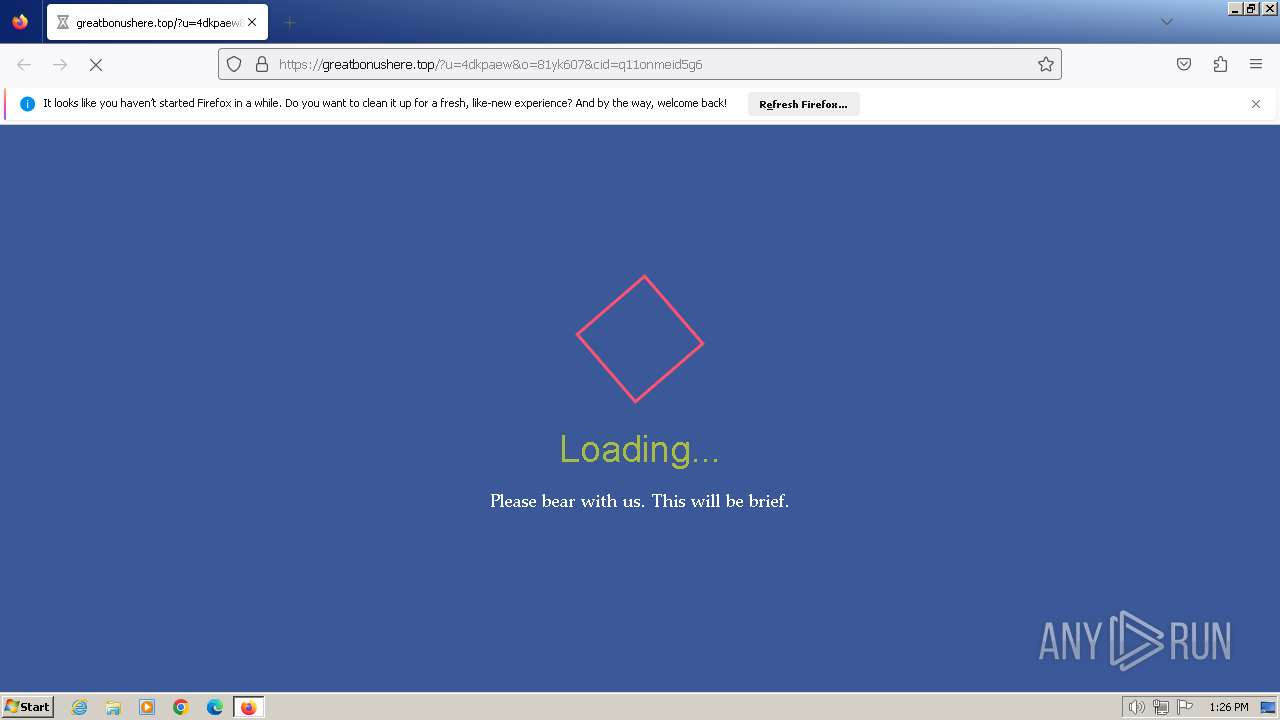
Task: Open Save to Pocket button
Action: [x=1184, y=64]
